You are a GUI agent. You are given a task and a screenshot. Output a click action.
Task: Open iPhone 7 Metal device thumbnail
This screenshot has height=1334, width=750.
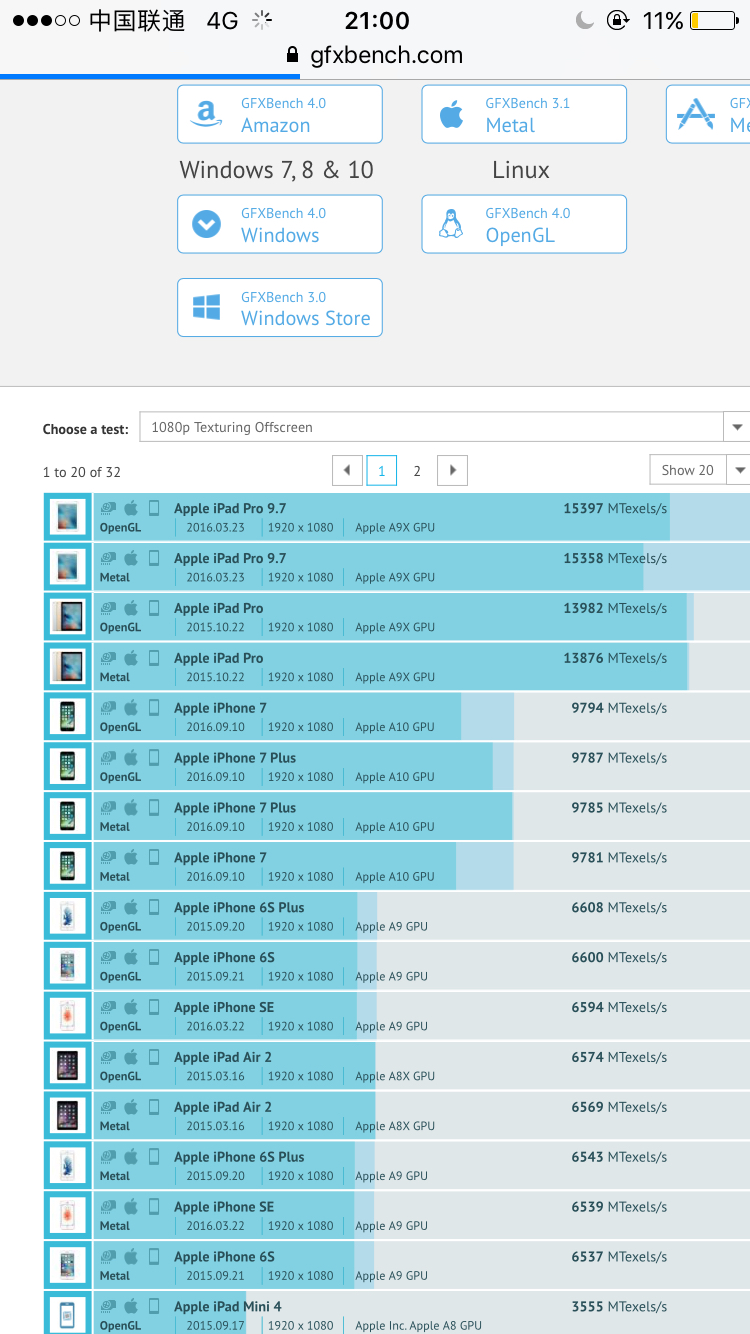pos(68,866)
